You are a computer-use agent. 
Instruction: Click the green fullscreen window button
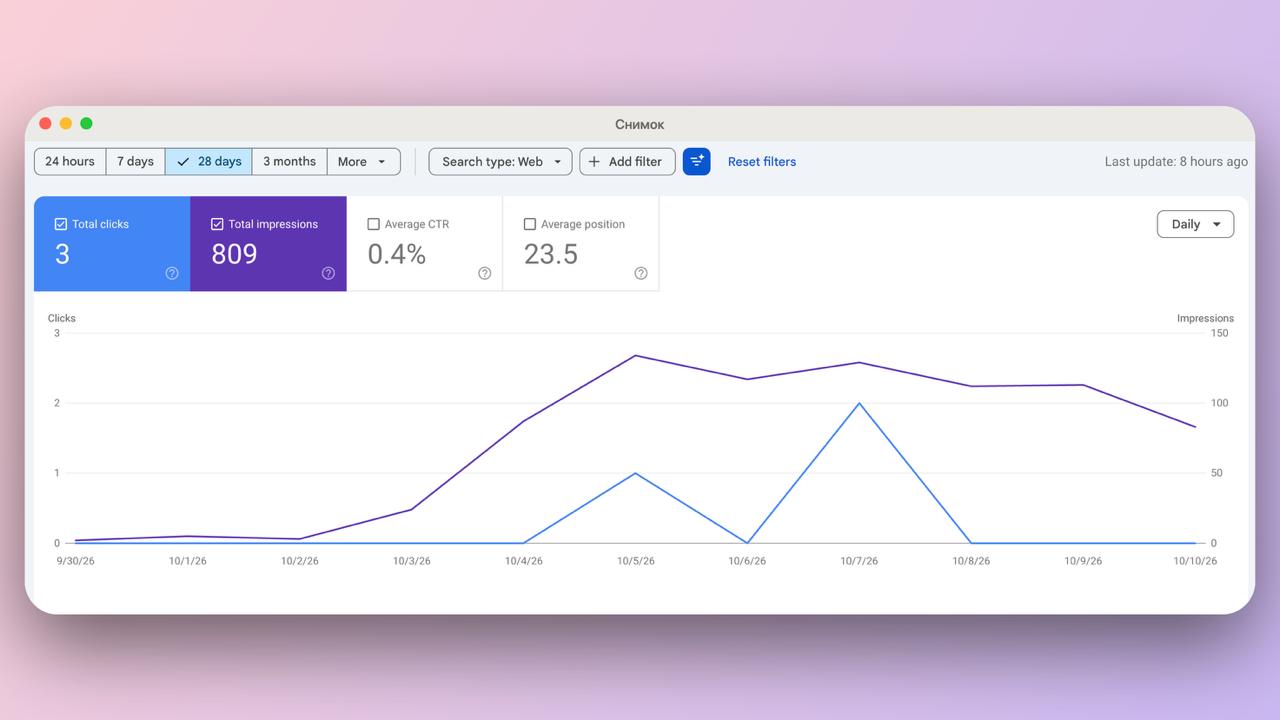pyautogui.click(x=86, y=123)
